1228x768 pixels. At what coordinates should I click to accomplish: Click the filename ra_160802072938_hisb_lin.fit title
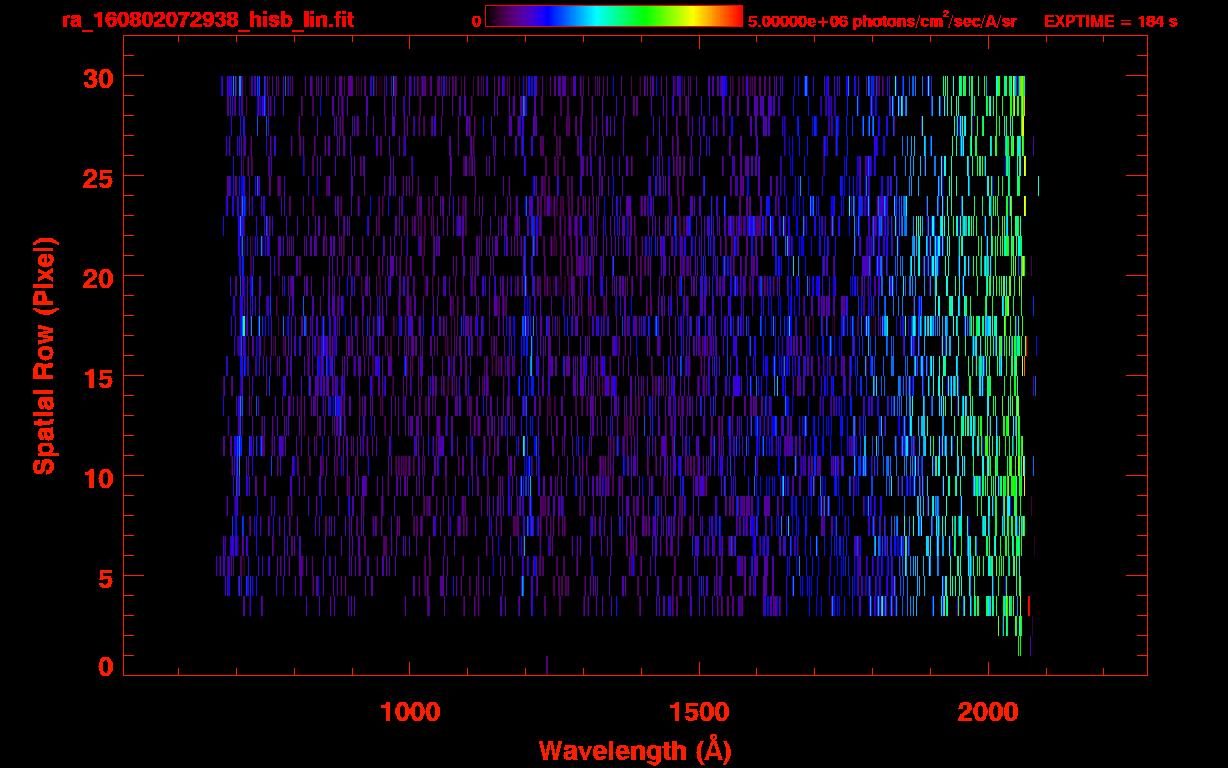(x=207, y=20)
